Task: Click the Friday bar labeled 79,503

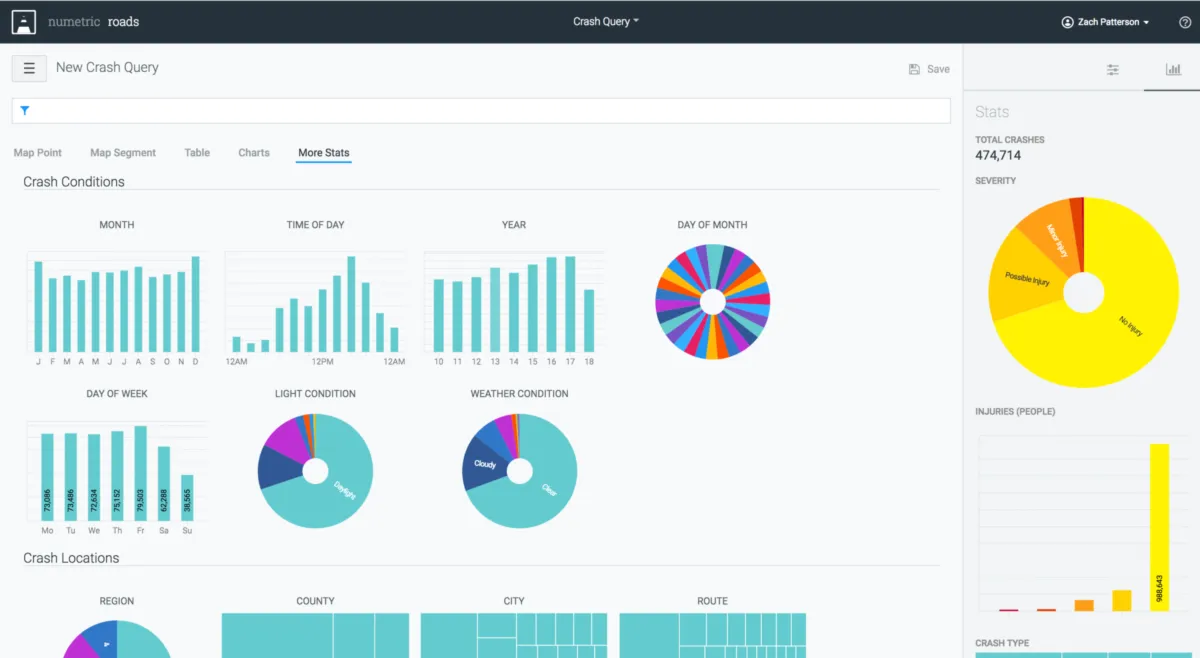Action: point(141,474)
